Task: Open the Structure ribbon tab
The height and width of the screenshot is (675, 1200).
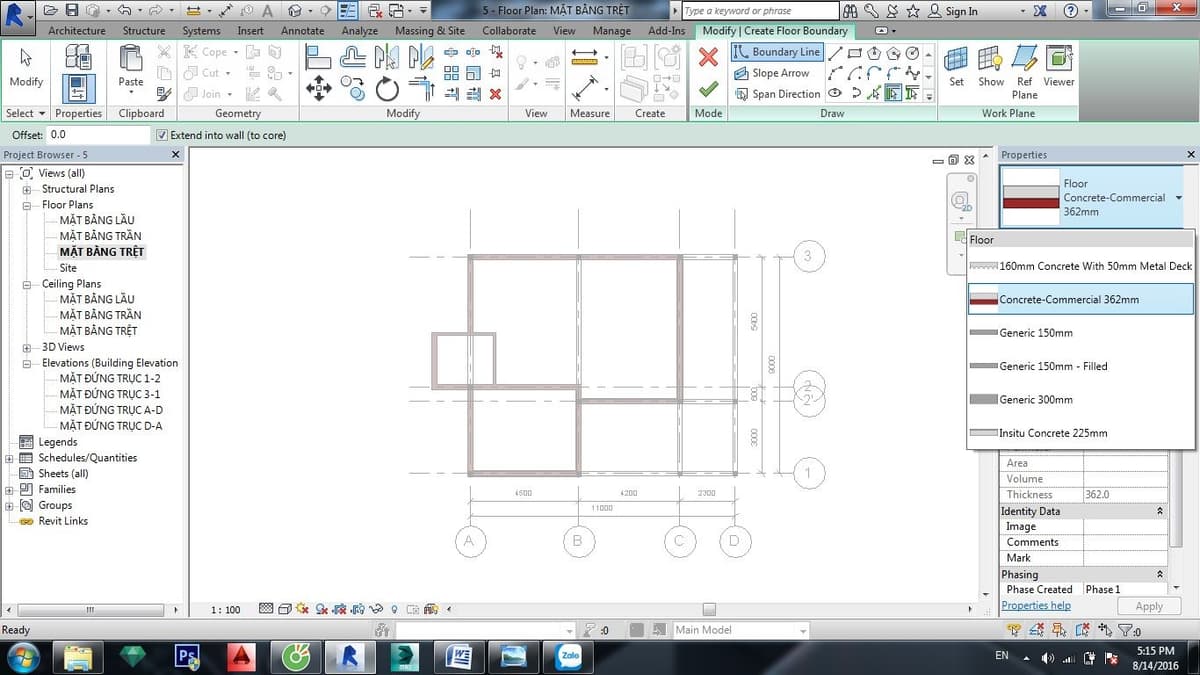Action: click(x=144, y=31)
